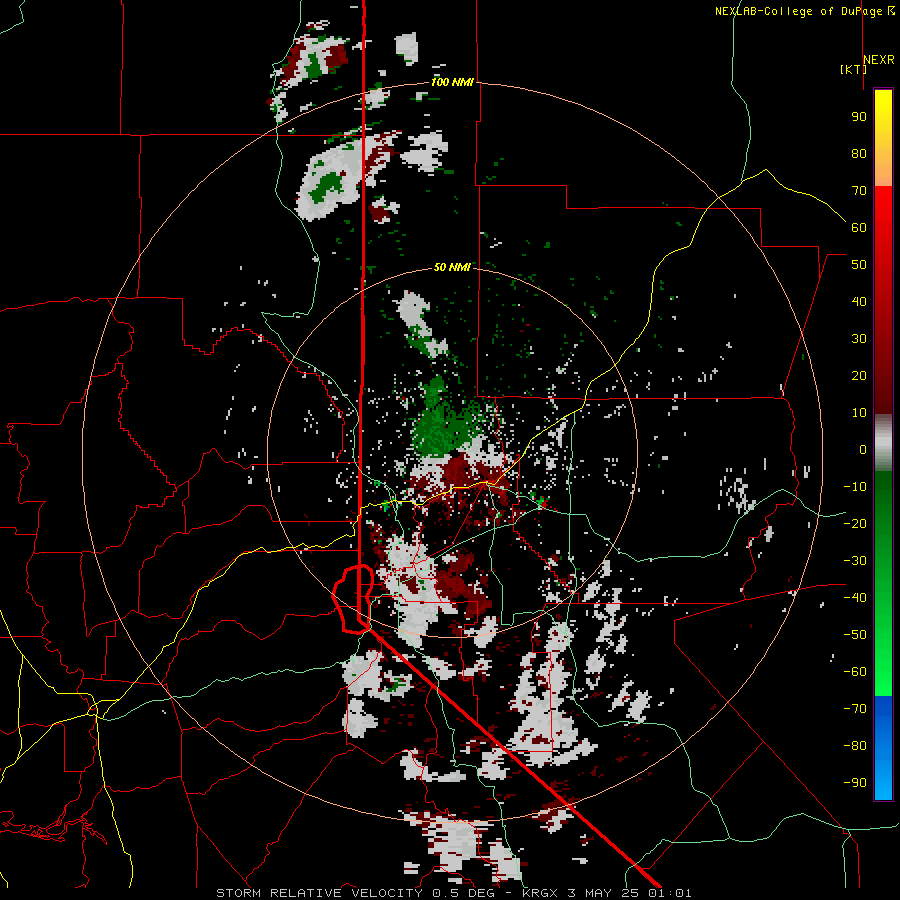Click the 0 value on velocity scale
Screen dimensions: 900x900
863,449
